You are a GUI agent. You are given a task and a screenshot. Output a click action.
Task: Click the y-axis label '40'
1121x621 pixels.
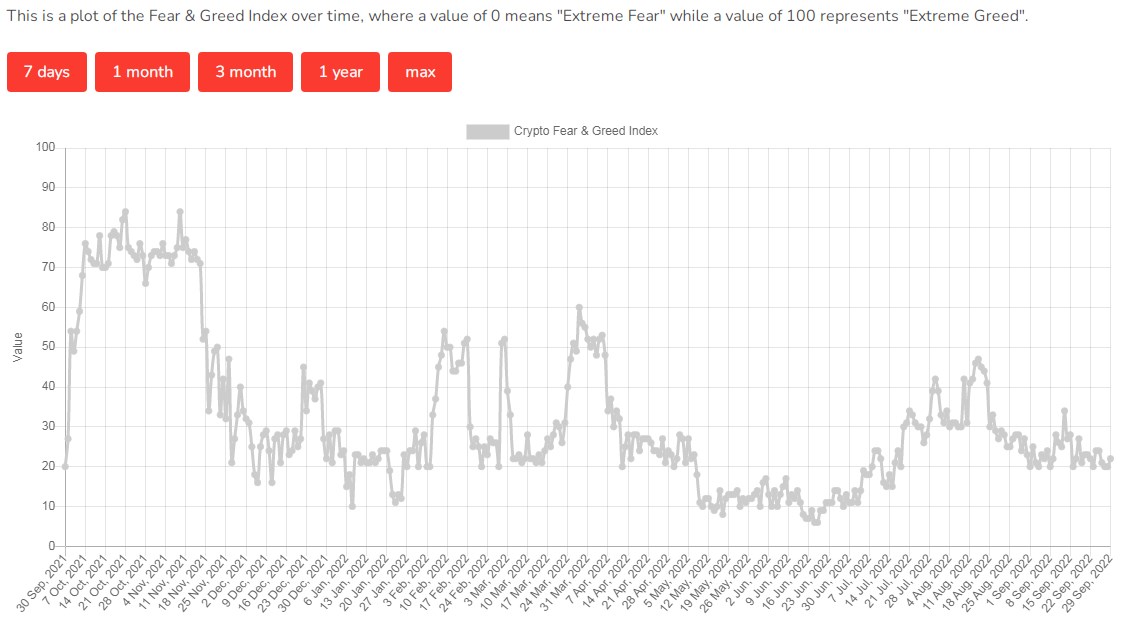48,387
